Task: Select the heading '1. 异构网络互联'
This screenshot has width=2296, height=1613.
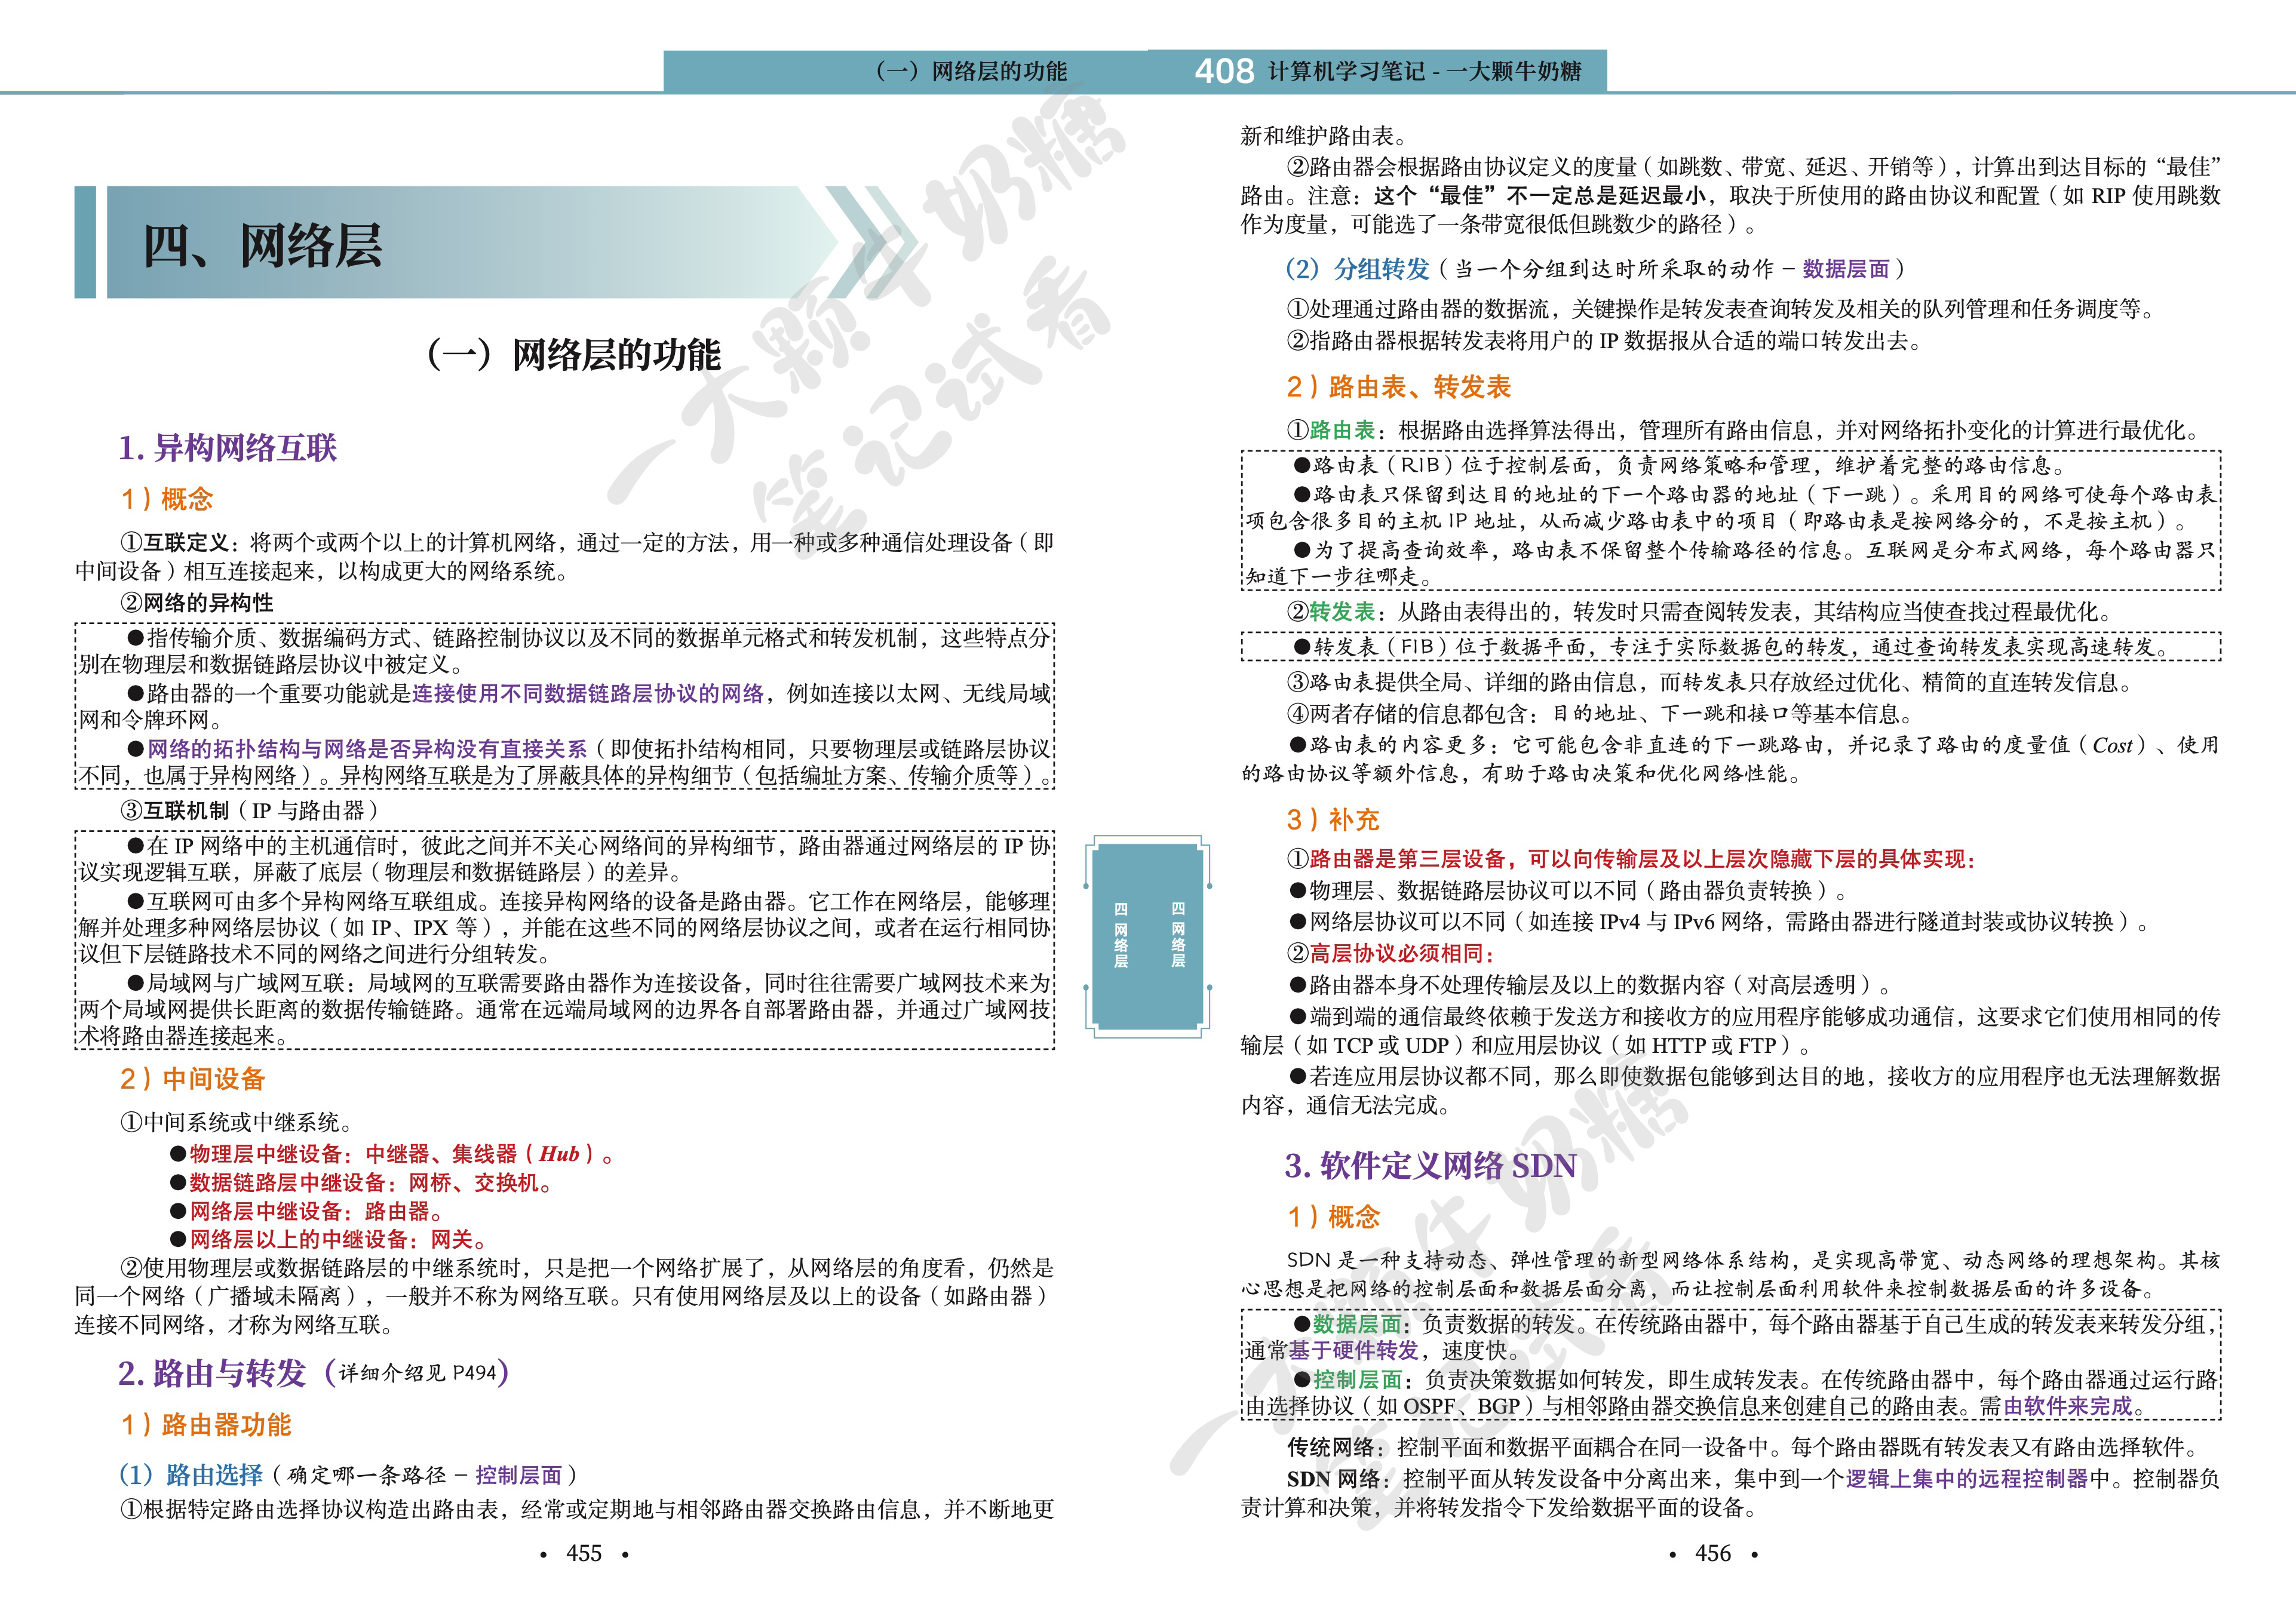Action: (x=227, y=447)
